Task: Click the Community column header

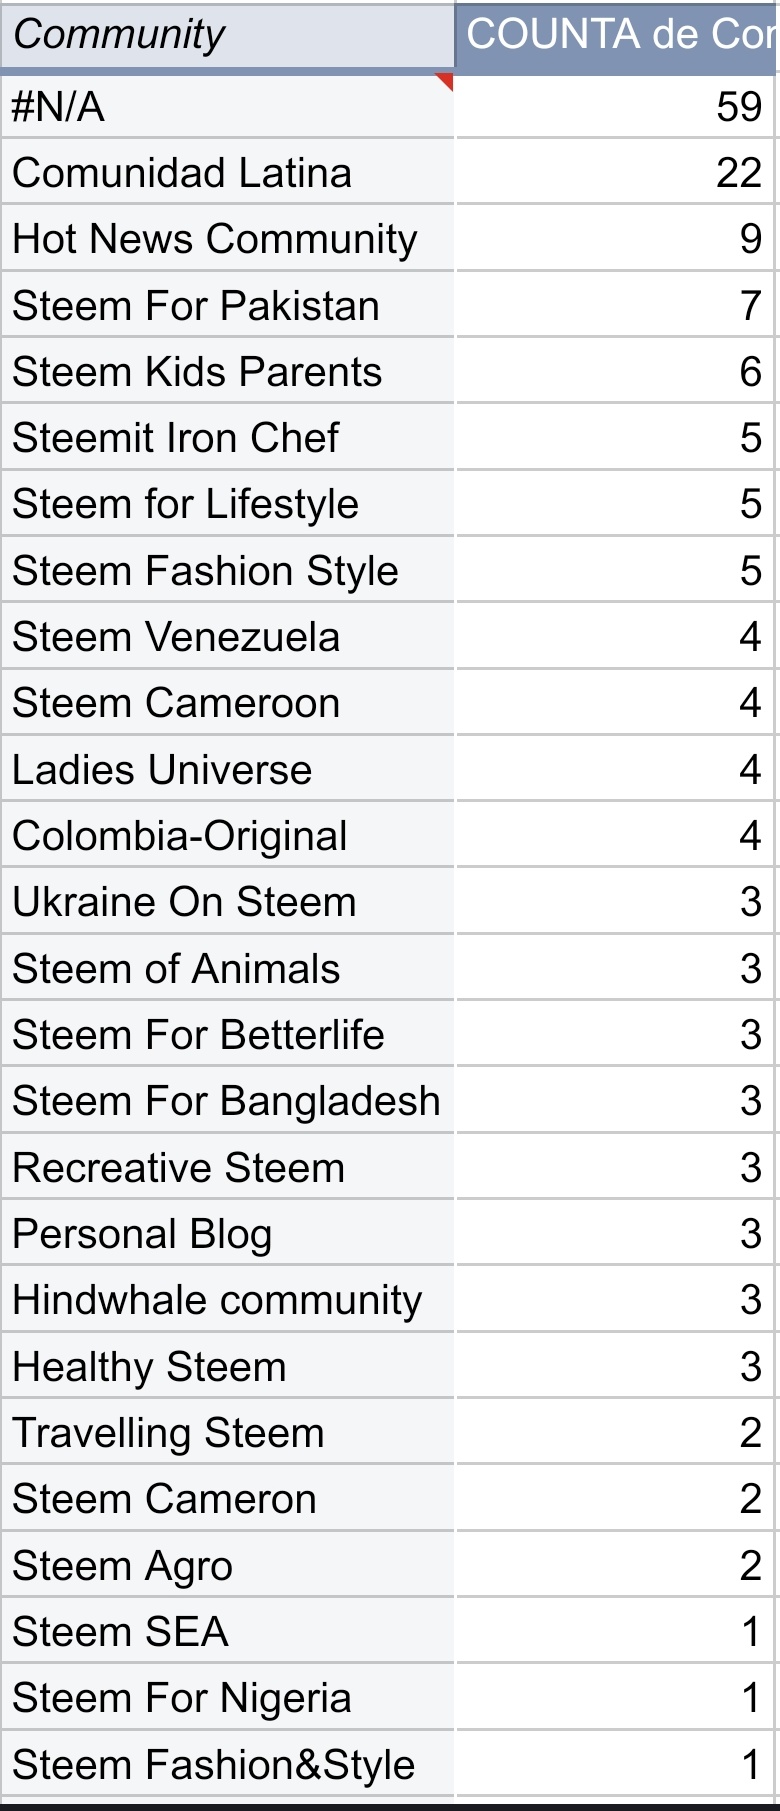Action: coord(227,35)
